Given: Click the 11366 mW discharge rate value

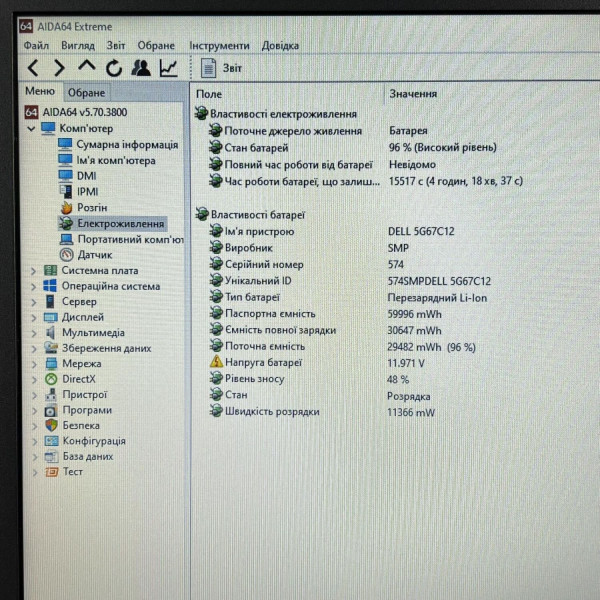Looking at the screenshot, I should click(411, 412).
